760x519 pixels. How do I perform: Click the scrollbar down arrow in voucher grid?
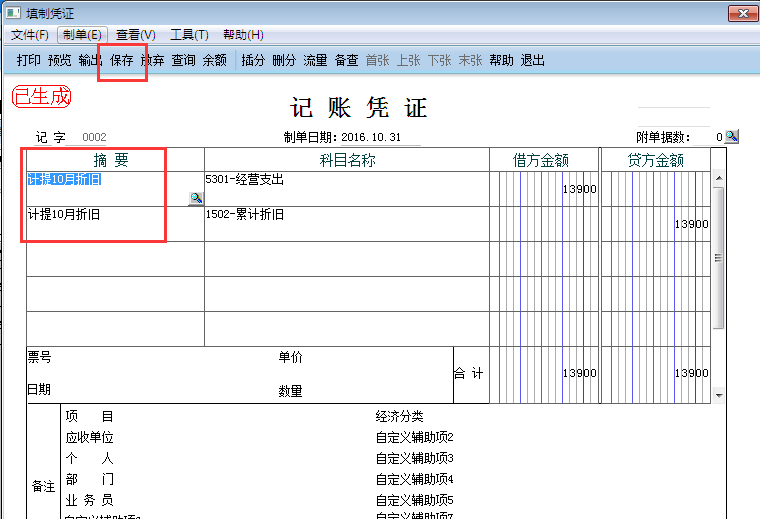pos(718,396)
